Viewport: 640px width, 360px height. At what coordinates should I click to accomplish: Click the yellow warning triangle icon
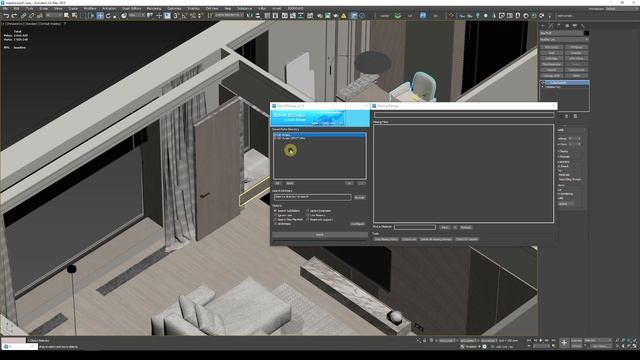click(344, 16)
